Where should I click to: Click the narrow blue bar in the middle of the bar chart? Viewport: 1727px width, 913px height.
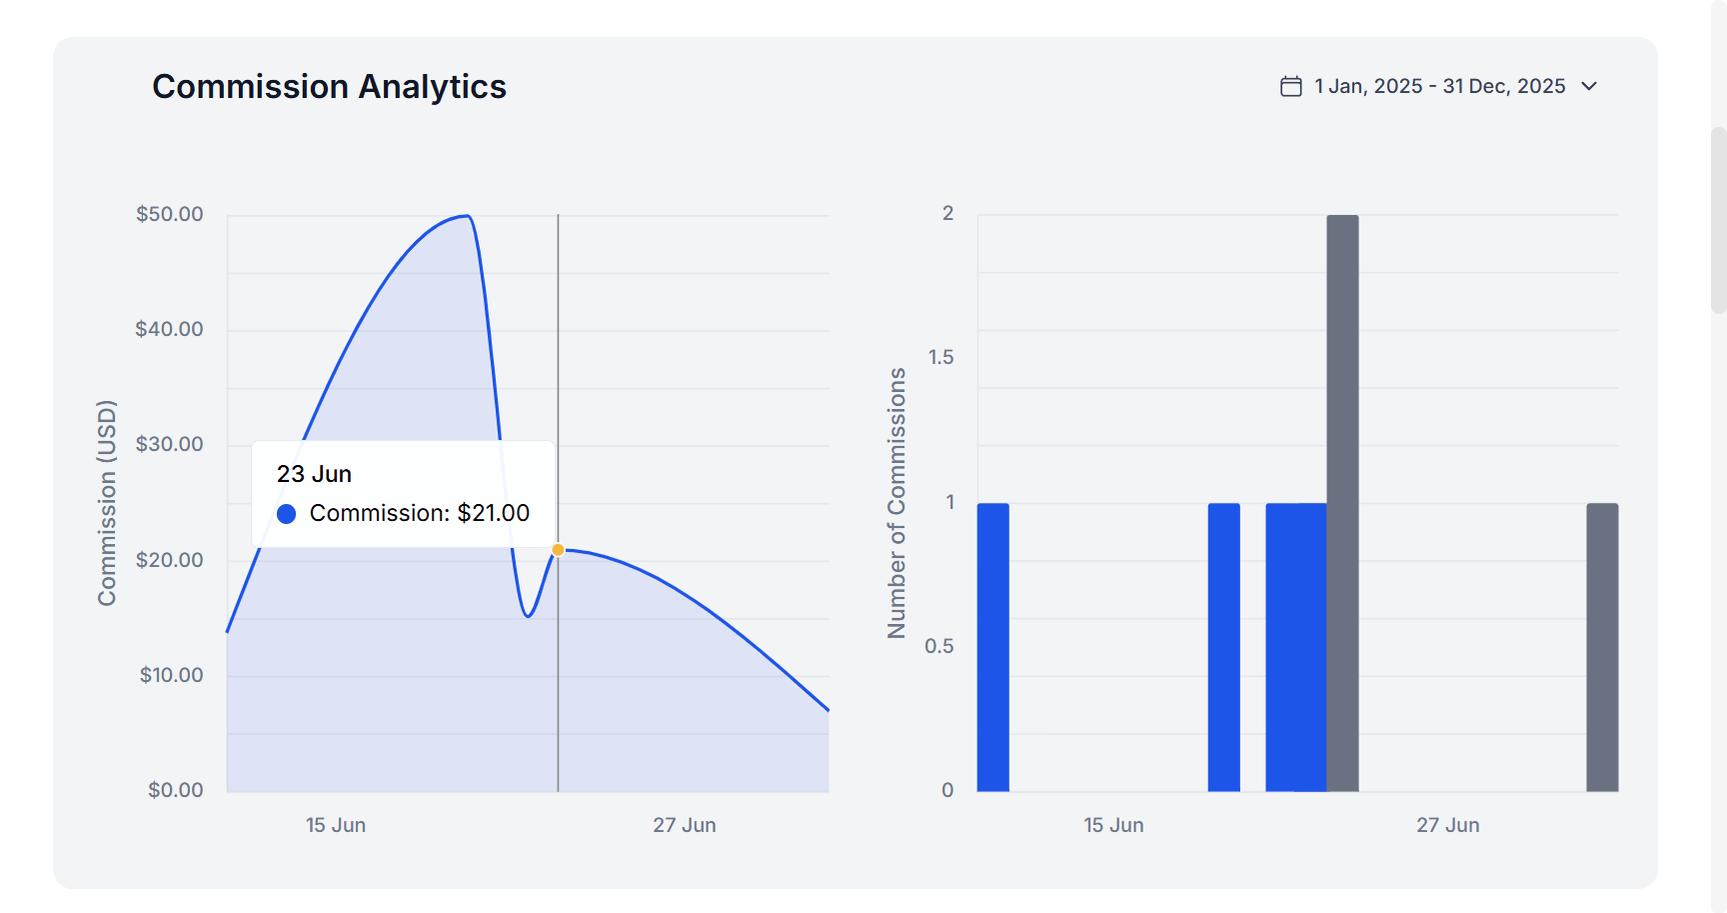(x=1224, y=647)
